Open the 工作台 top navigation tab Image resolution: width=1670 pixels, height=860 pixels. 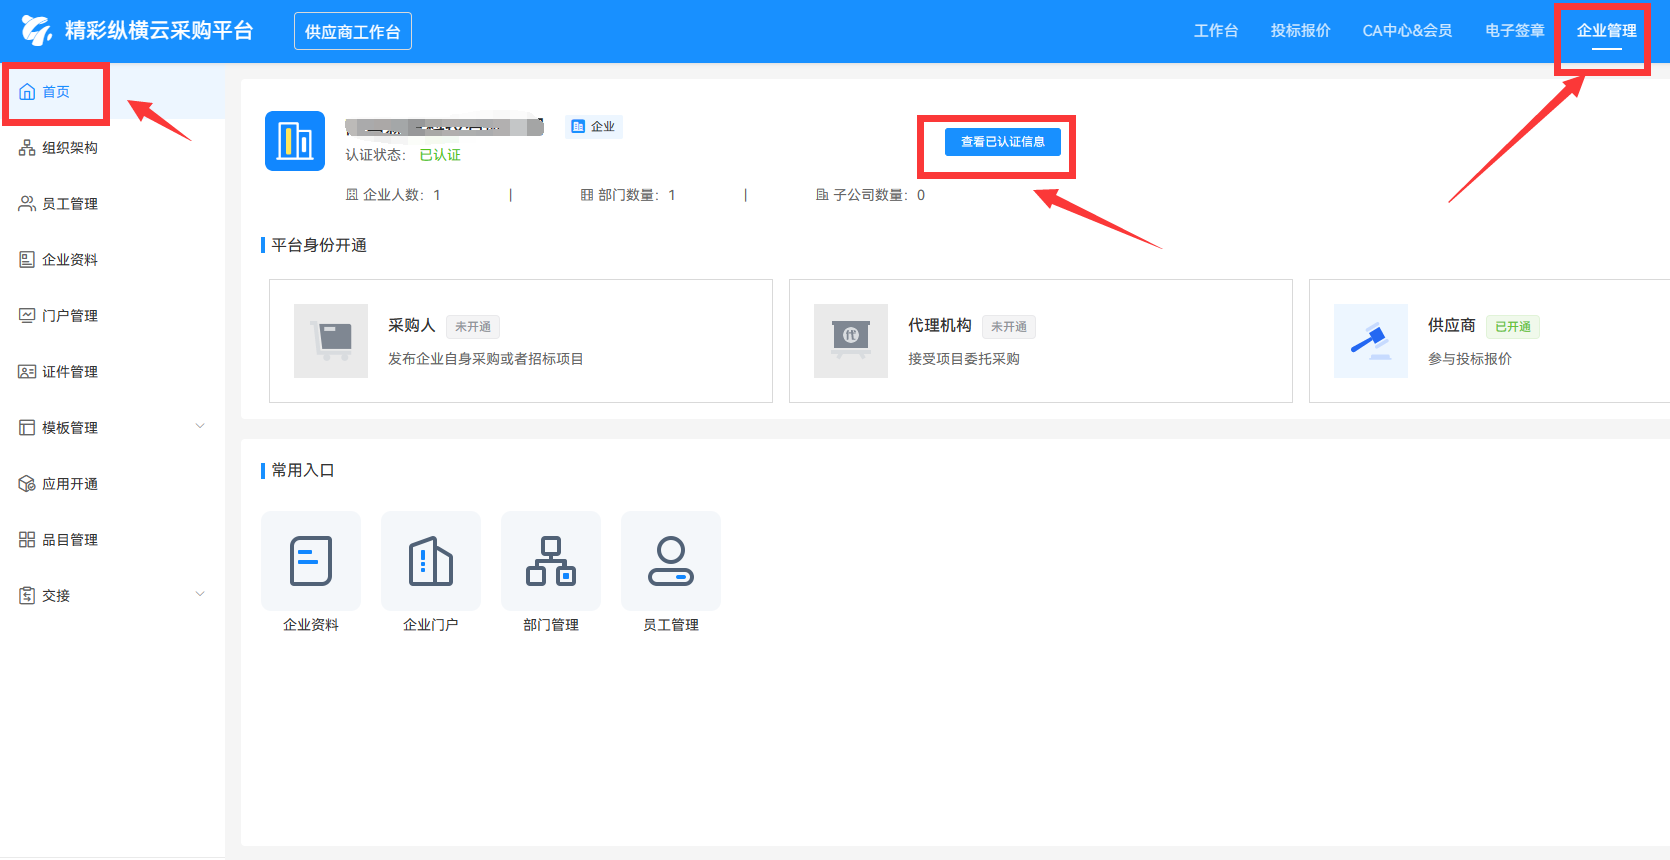click(1216, 31)
